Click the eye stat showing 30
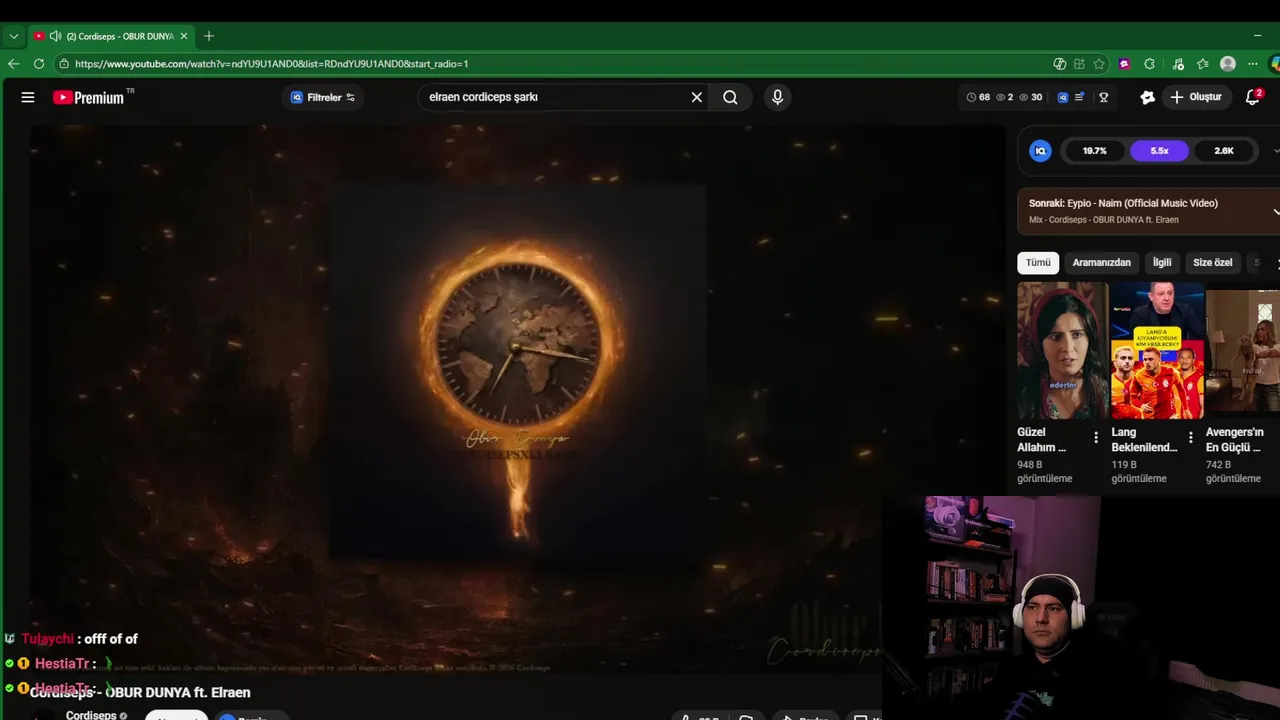1280x720 pixels. coord(1031,97)
